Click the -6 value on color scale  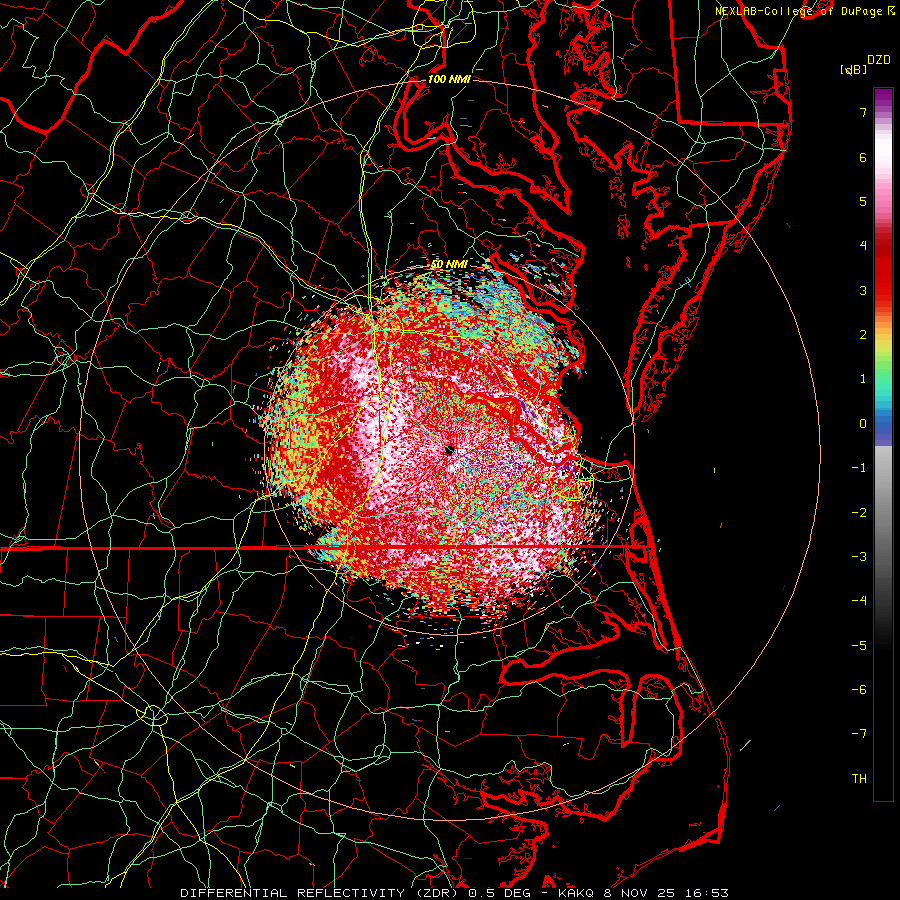859,690
